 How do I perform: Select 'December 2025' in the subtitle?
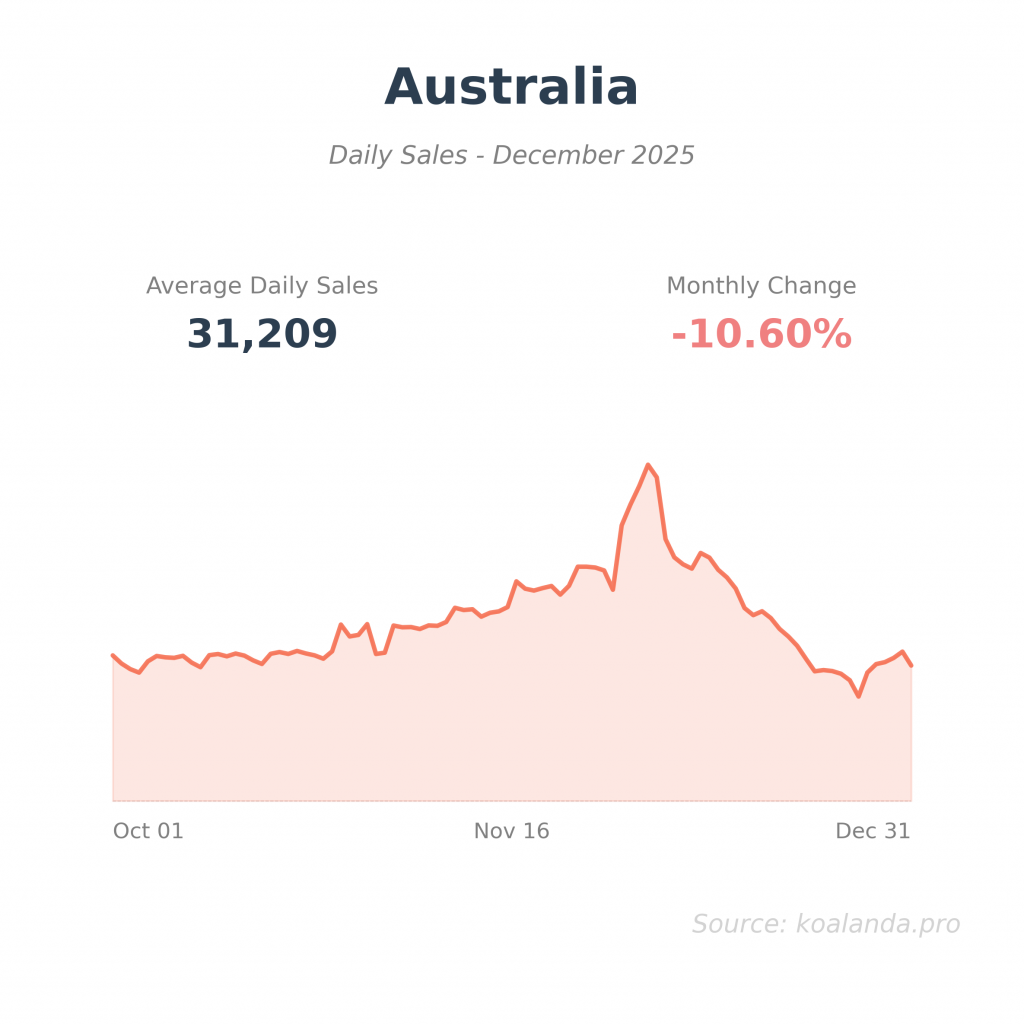(593, 156)
